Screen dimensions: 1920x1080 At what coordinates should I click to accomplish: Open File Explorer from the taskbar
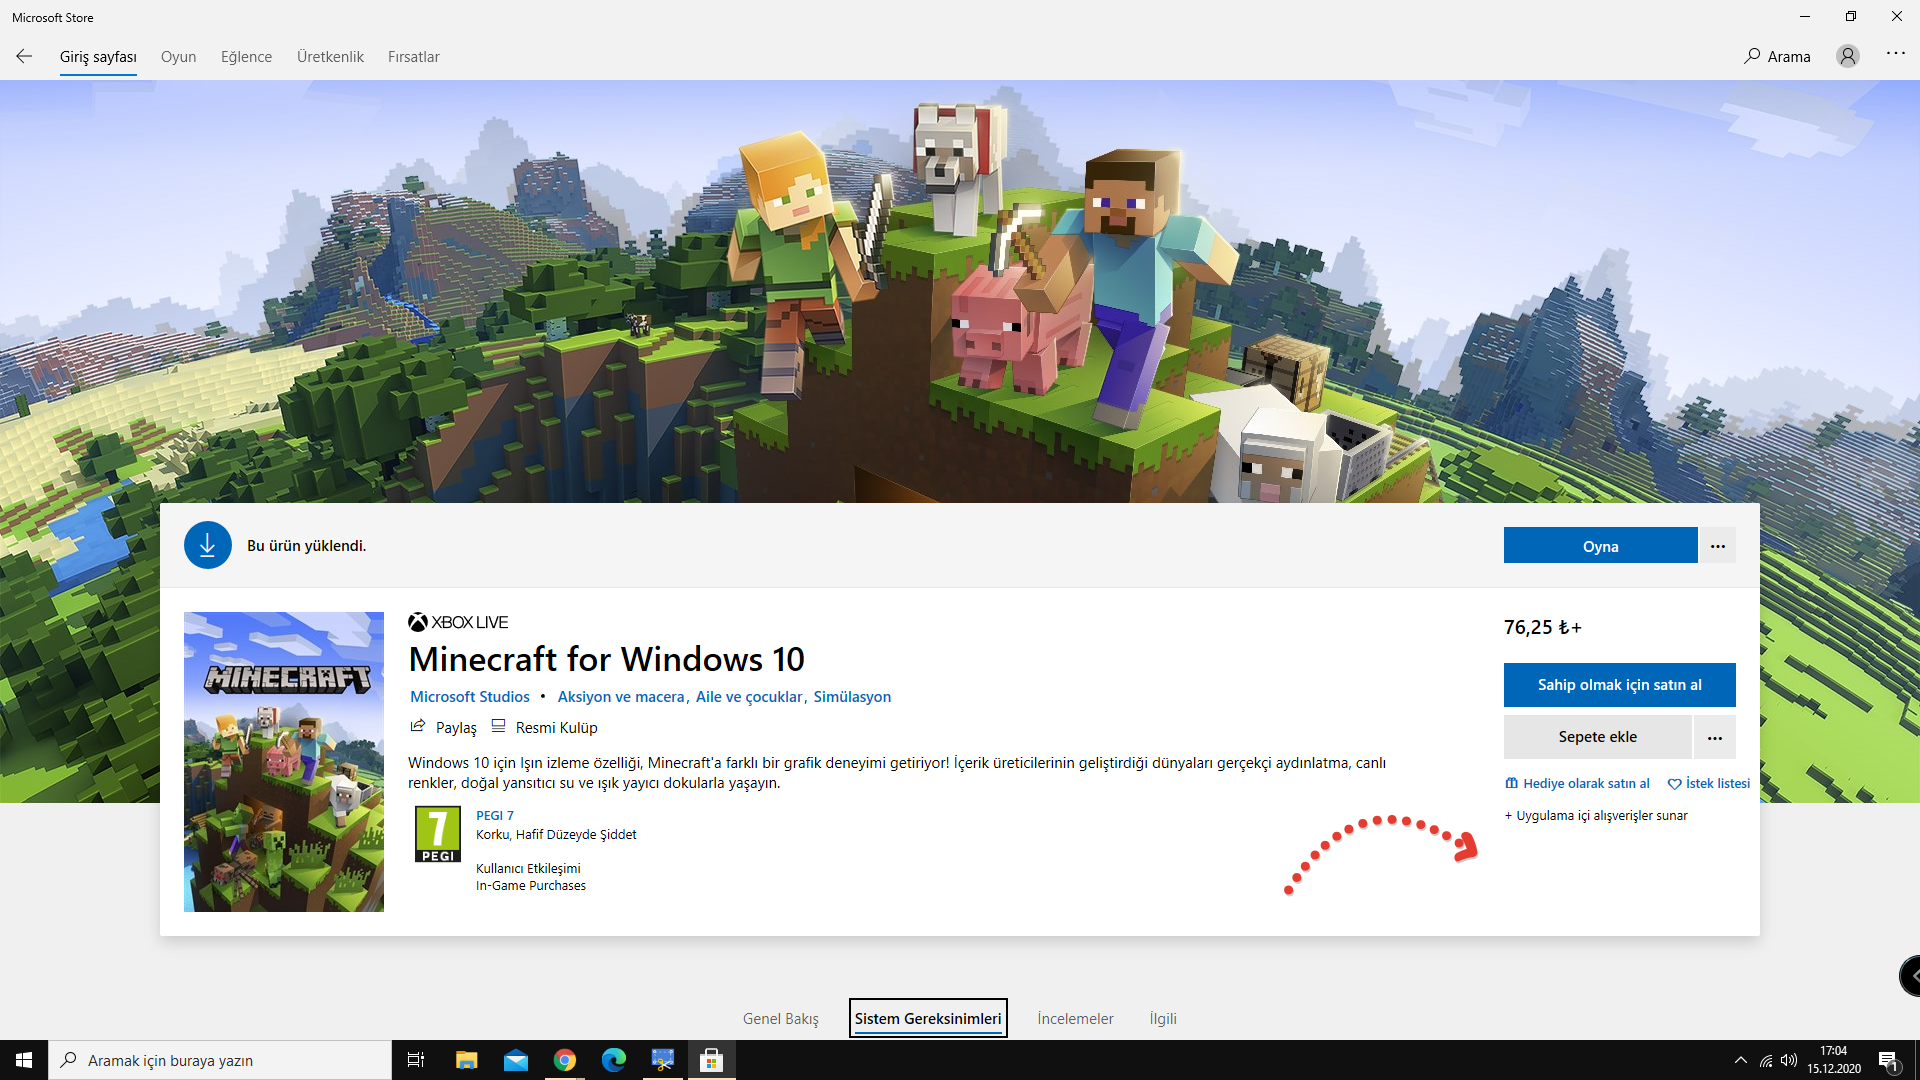tap(466, 1060)
